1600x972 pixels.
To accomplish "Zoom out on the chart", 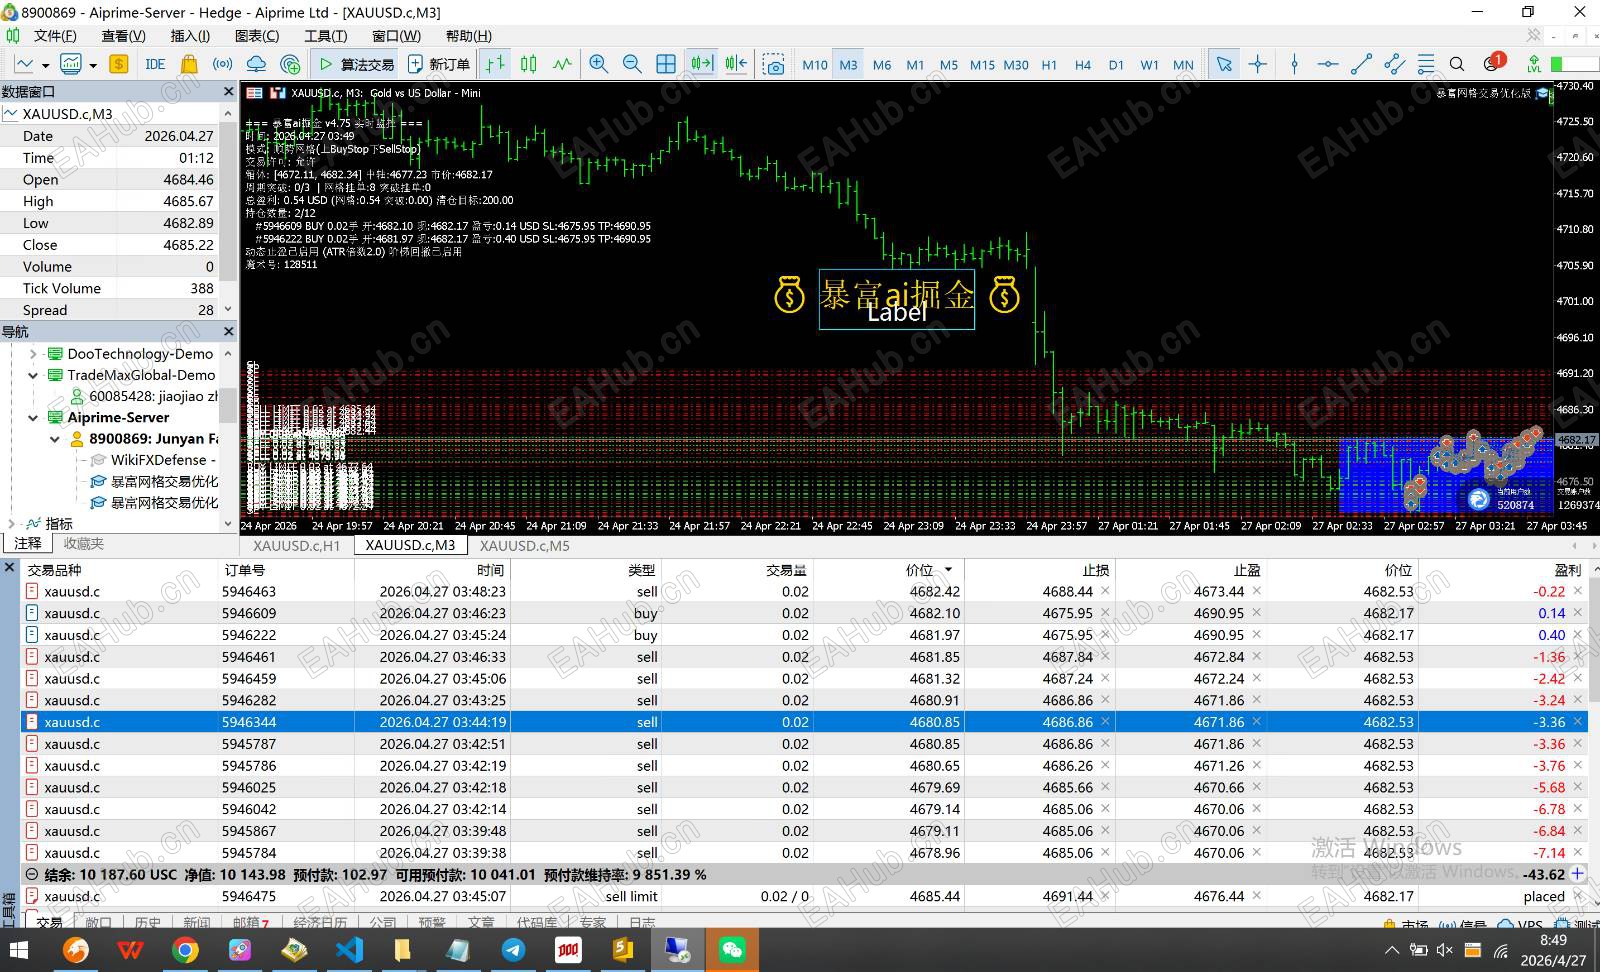I will coord(632,64).
